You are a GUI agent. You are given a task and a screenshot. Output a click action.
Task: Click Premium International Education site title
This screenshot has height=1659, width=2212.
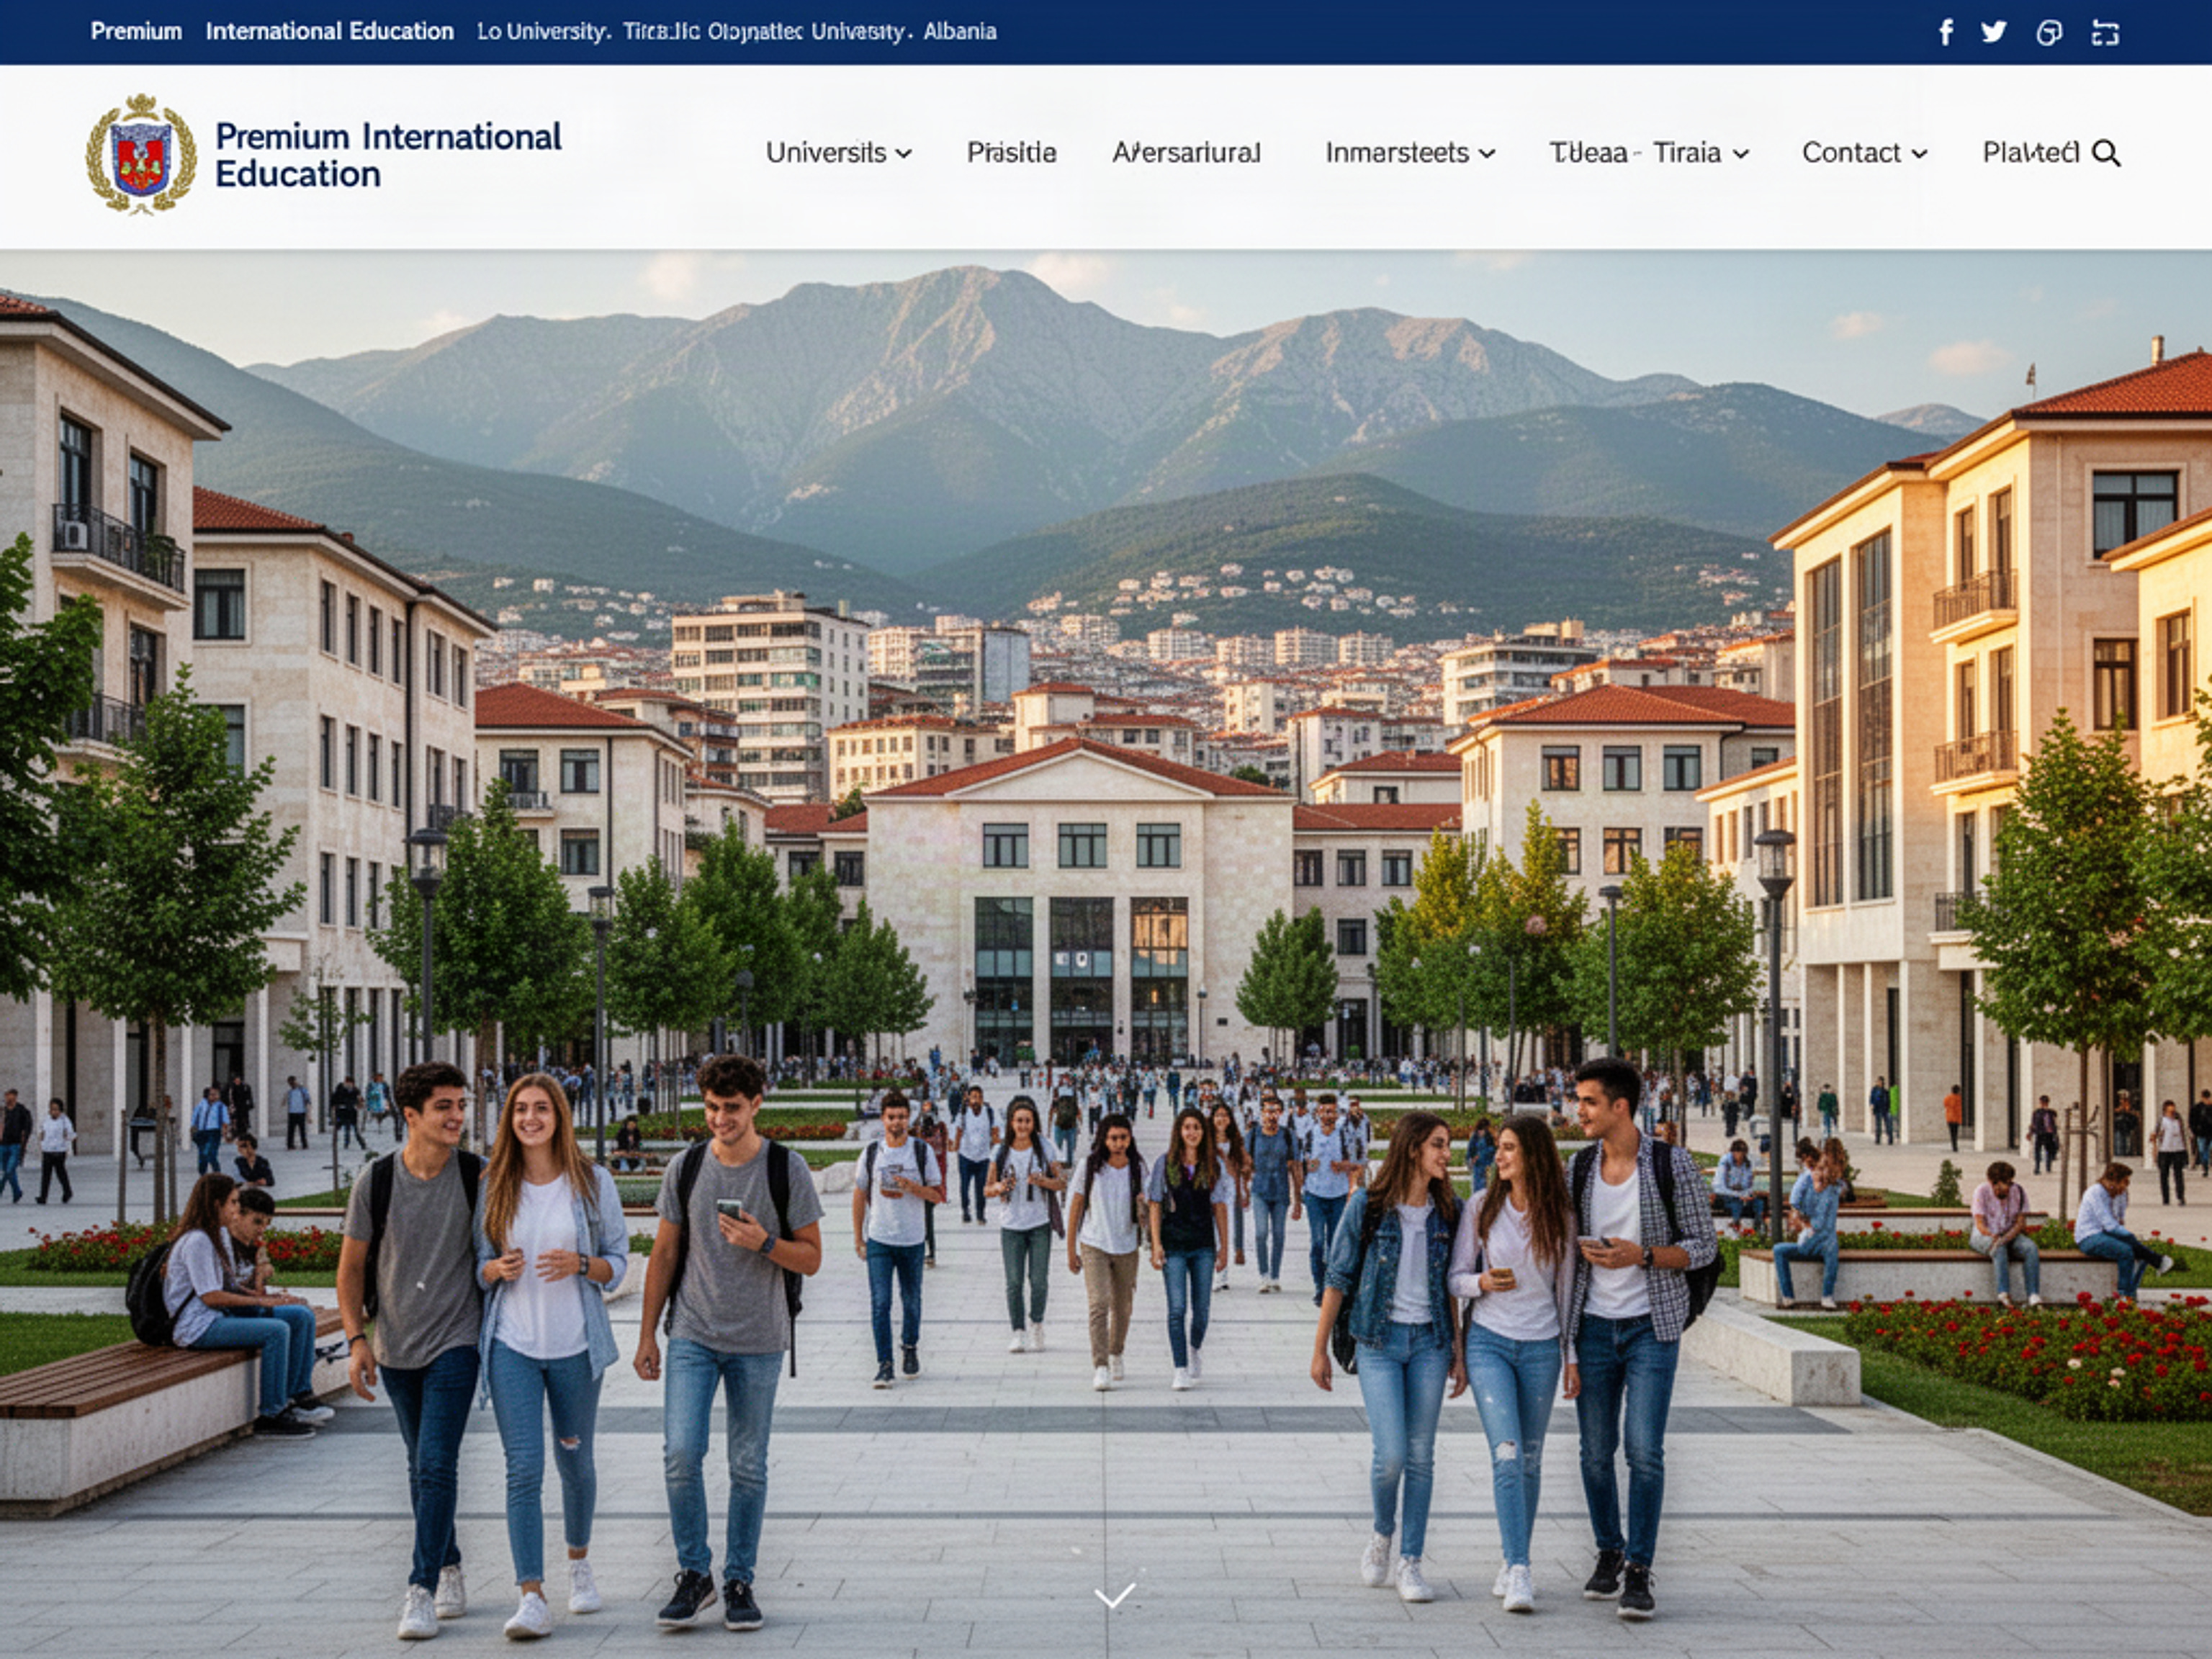point(388,155)
